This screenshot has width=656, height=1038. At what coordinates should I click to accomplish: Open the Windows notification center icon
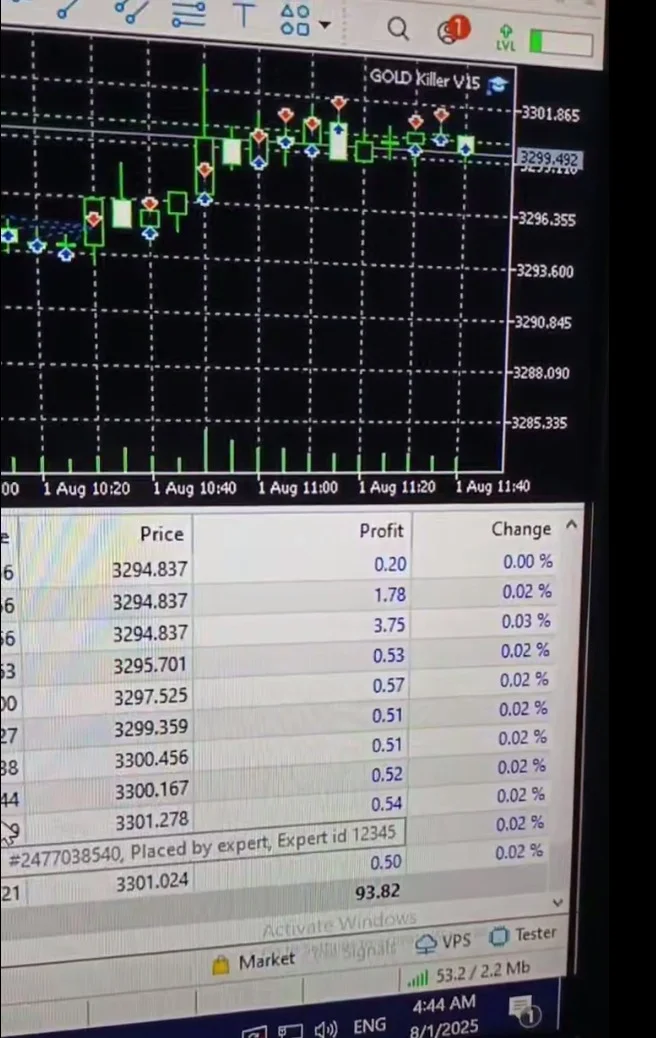tap(524, 1012)
